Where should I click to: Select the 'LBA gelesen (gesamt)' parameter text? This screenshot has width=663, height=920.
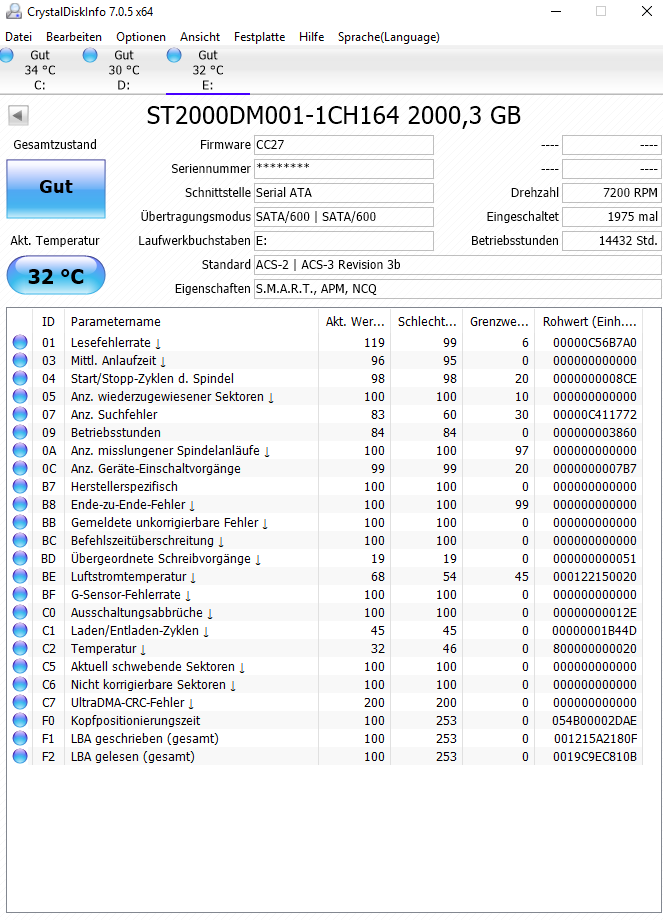133,757
